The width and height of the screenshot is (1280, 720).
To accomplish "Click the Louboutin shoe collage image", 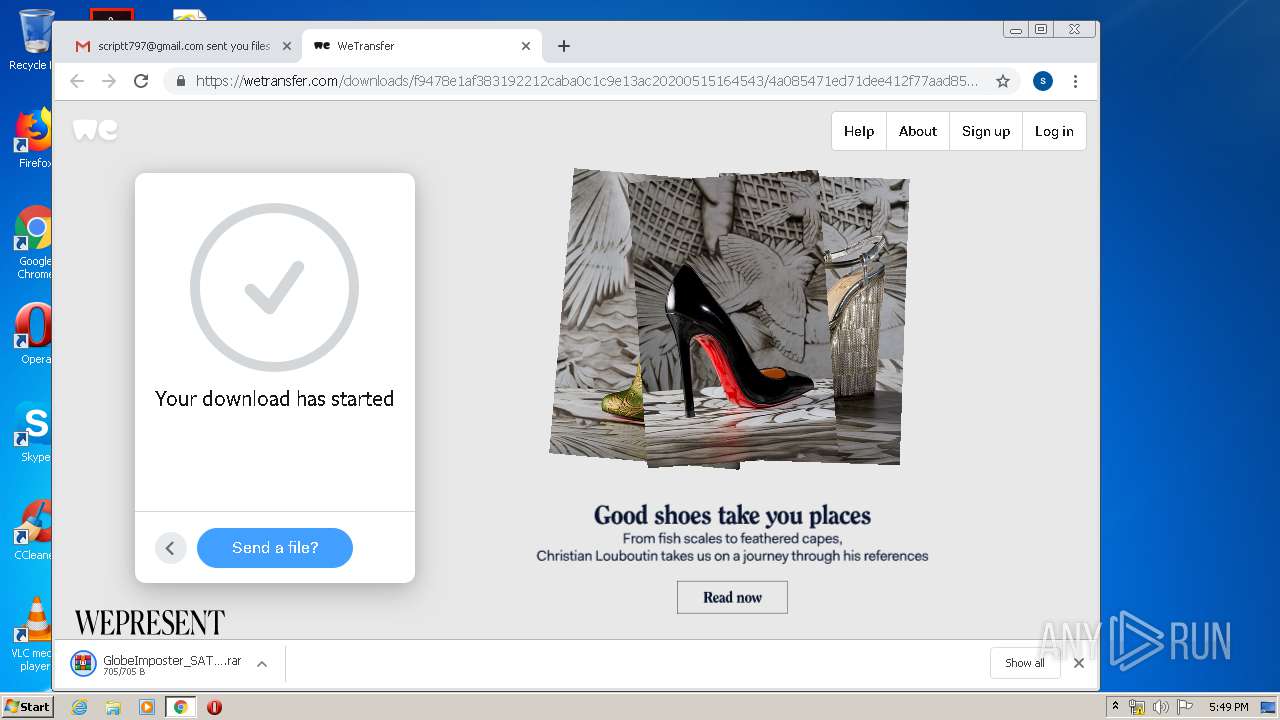I will 730,318.
